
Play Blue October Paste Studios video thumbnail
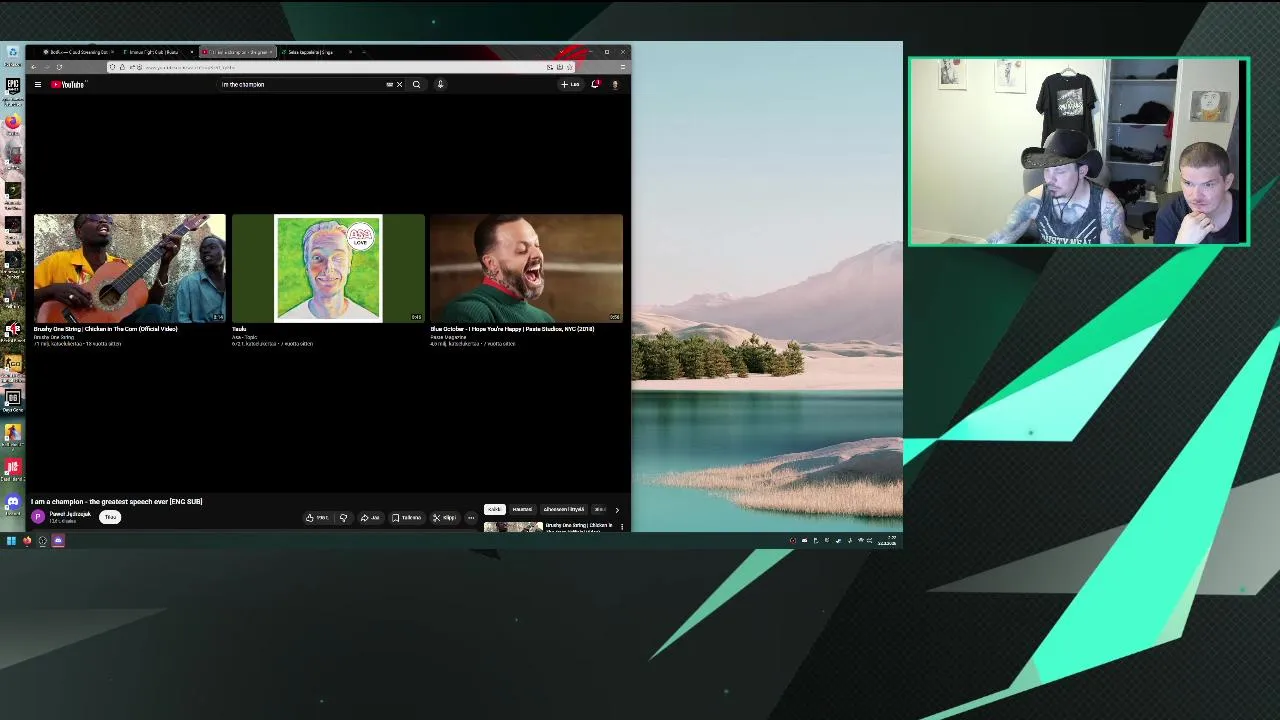(526, 268)
